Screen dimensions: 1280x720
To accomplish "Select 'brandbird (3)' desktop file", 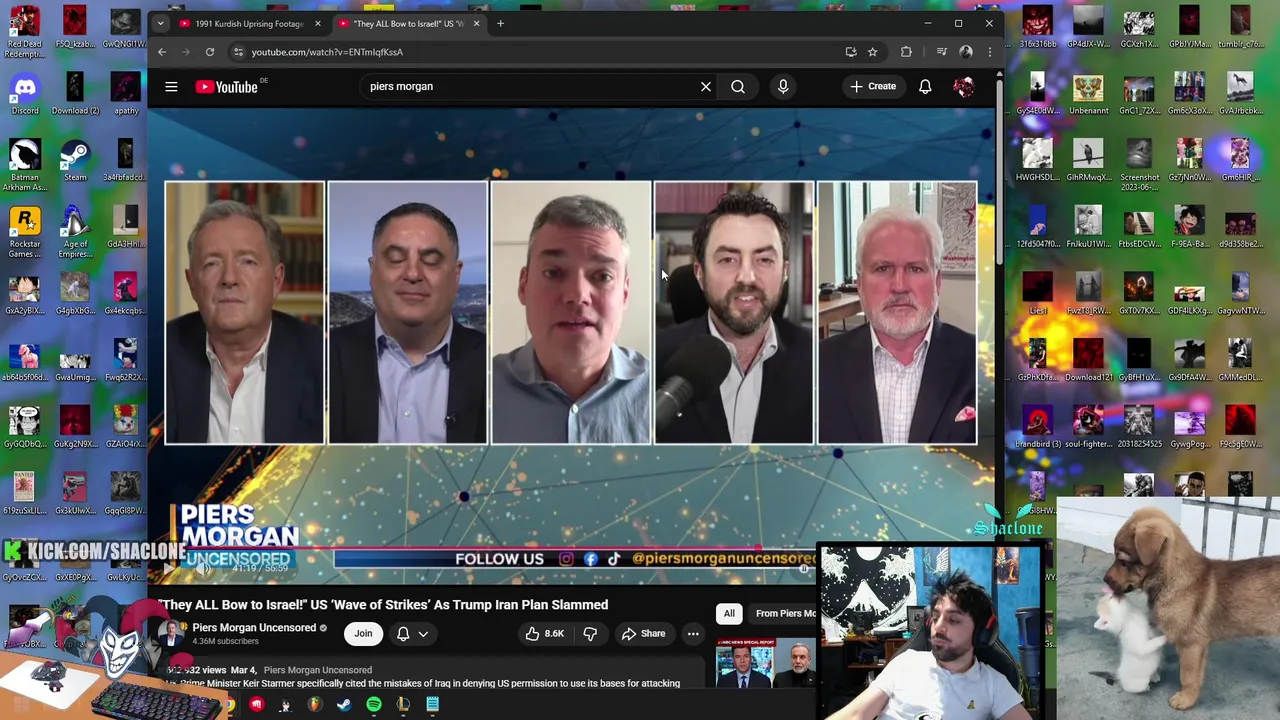I will coord(1038,427).
